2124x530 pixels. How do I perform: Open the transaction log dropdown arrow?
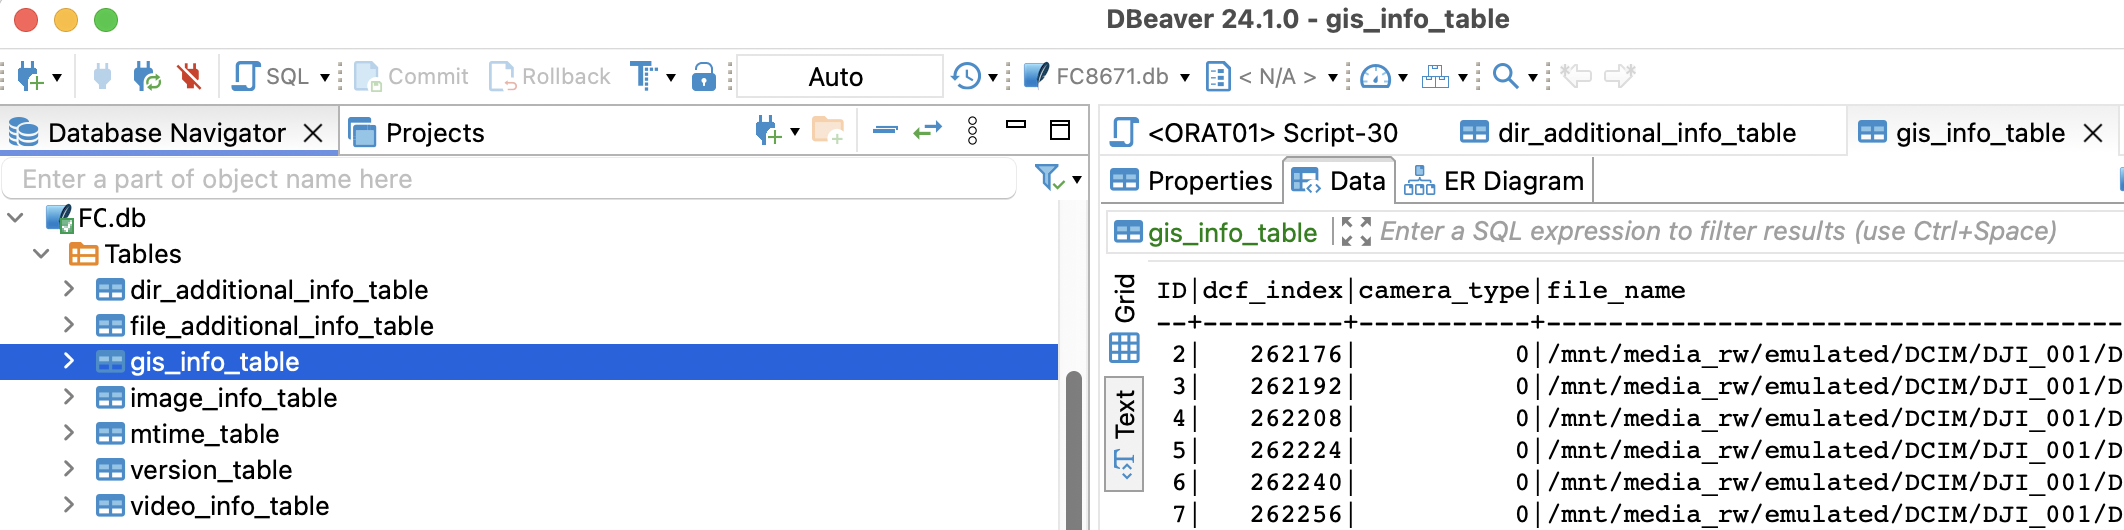(x=993, y=77)
